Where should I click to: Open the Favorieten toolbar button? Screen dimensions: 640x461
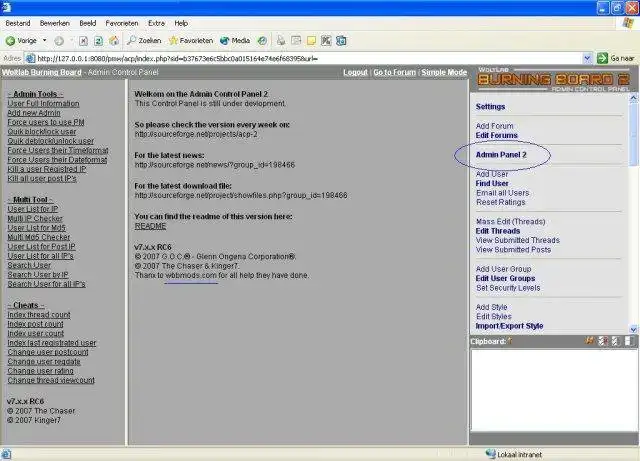191,40
